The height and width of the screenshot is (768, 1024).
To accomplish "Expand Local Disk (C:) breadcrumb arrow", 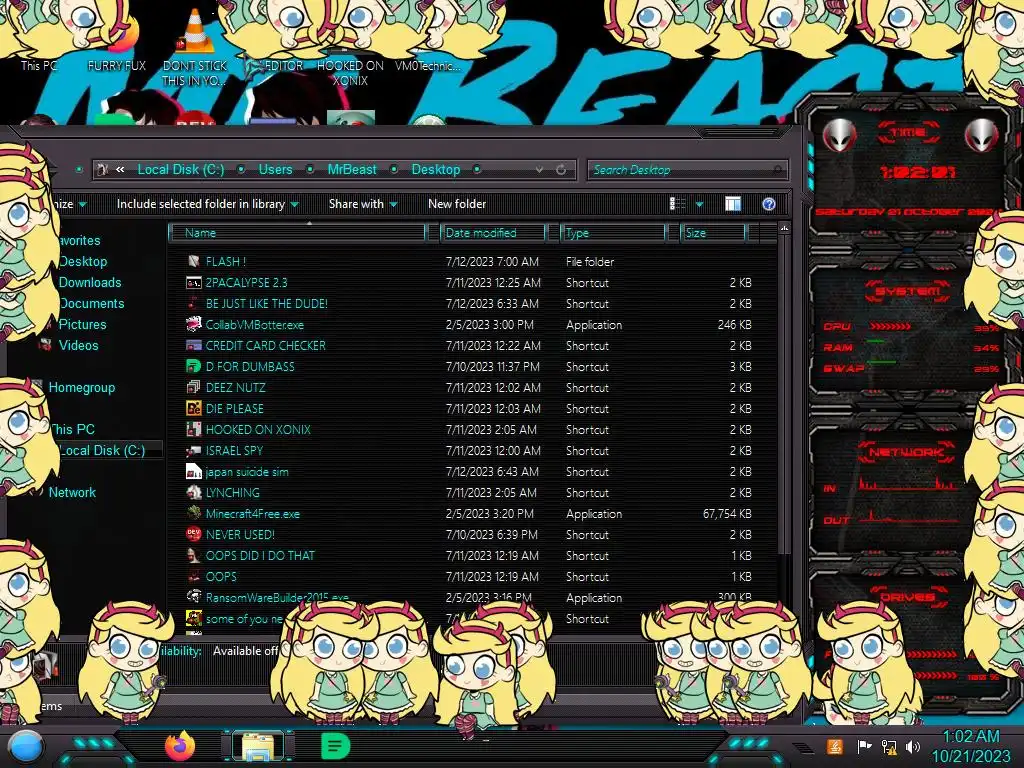I will click(241, 170).
